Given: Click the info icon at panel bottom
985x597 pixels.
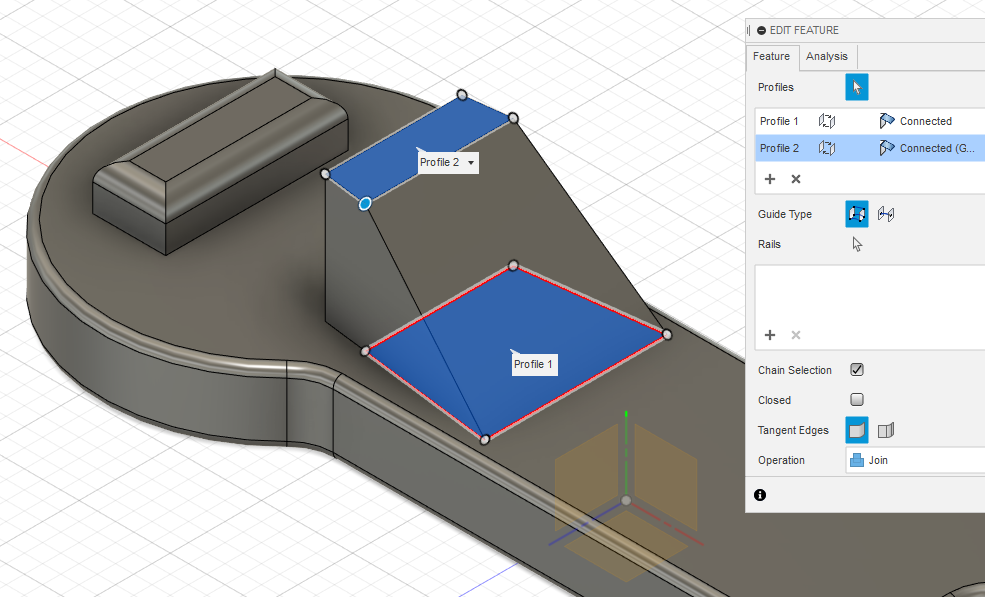Looking at the screenshot, I should tap(760, 495).
